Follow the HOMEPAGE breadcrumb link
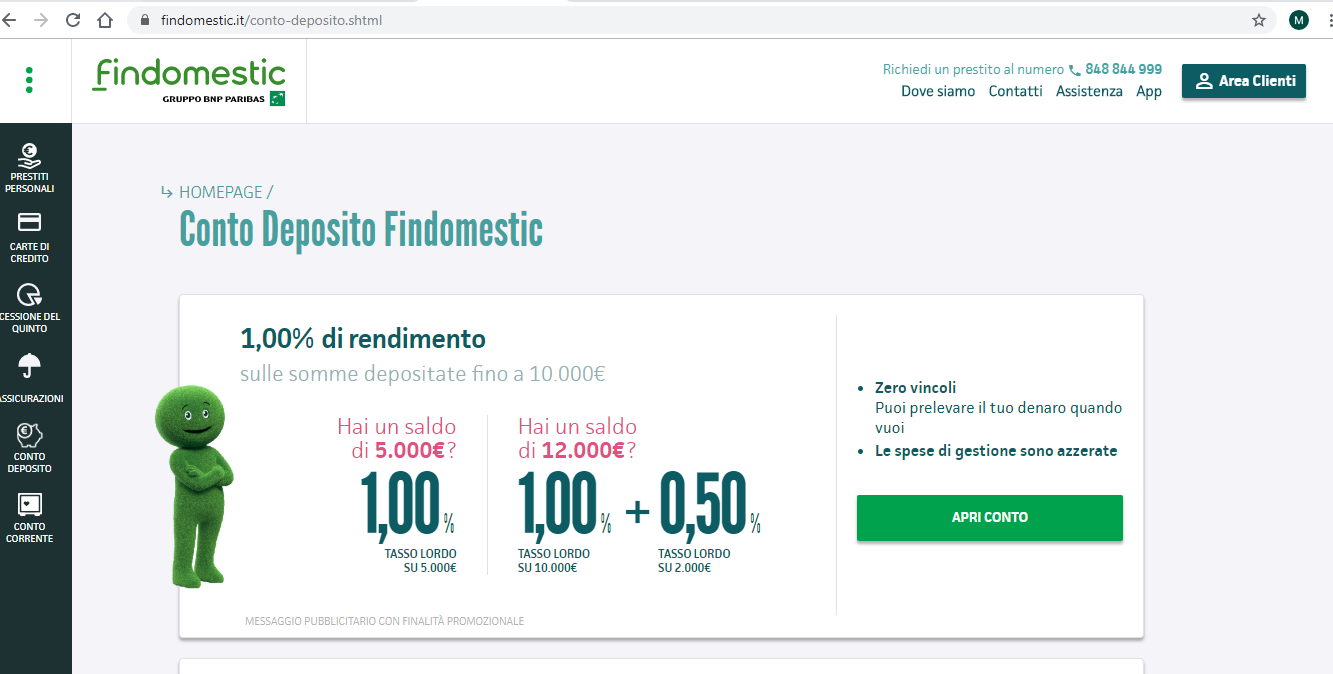 click(221, 192)
